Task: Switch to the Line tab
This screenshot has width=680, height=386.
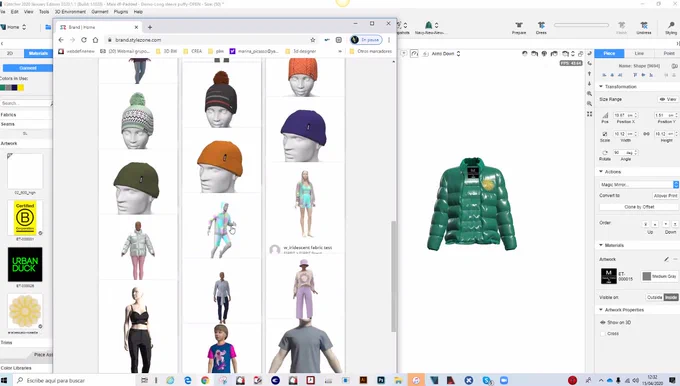Action: point(639,53)
